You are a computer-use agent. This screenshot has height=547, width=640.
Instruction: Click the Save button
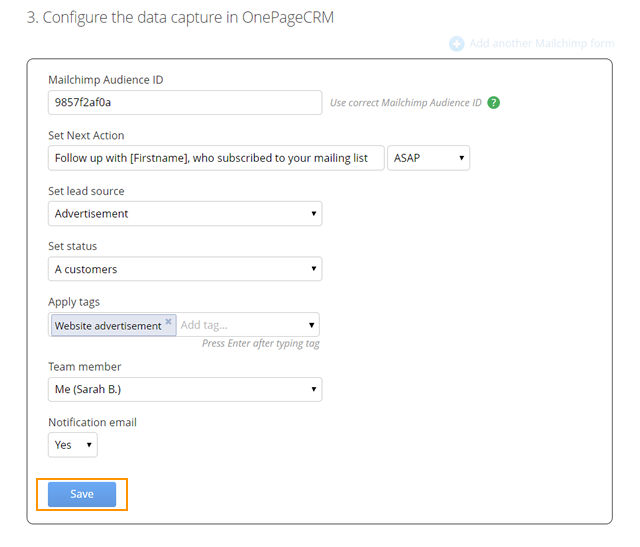point(82,494)
